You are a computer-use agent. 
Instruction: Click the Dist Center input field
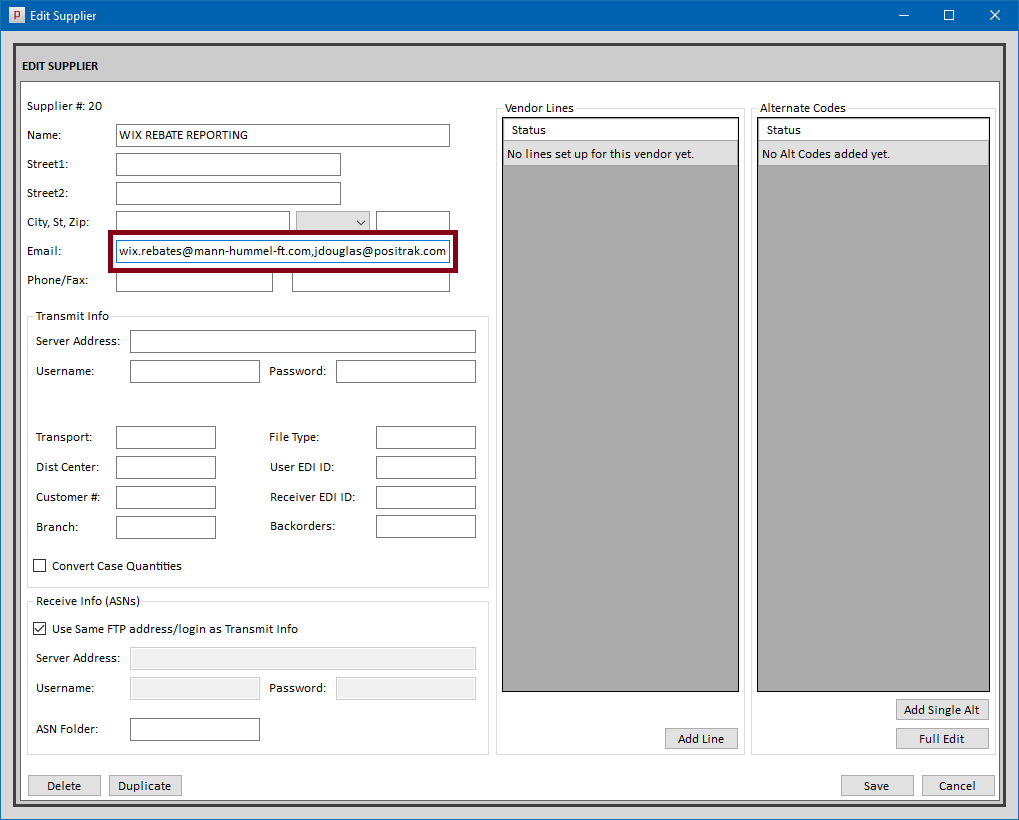[x=166, y=467]
